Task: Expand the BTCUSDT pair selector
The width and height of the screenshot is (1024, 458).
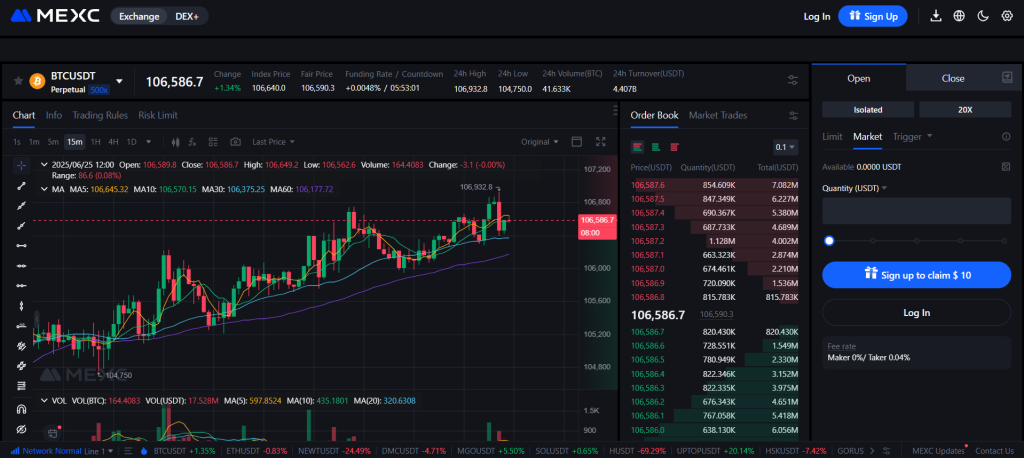Action: (120, 81)
